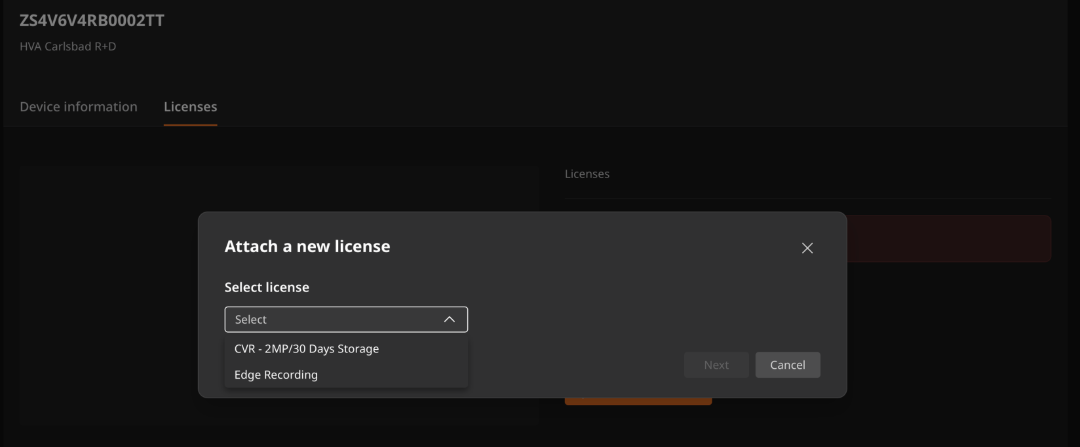
Task: Close the Attach a new license dialog
Action: (807, 248)
